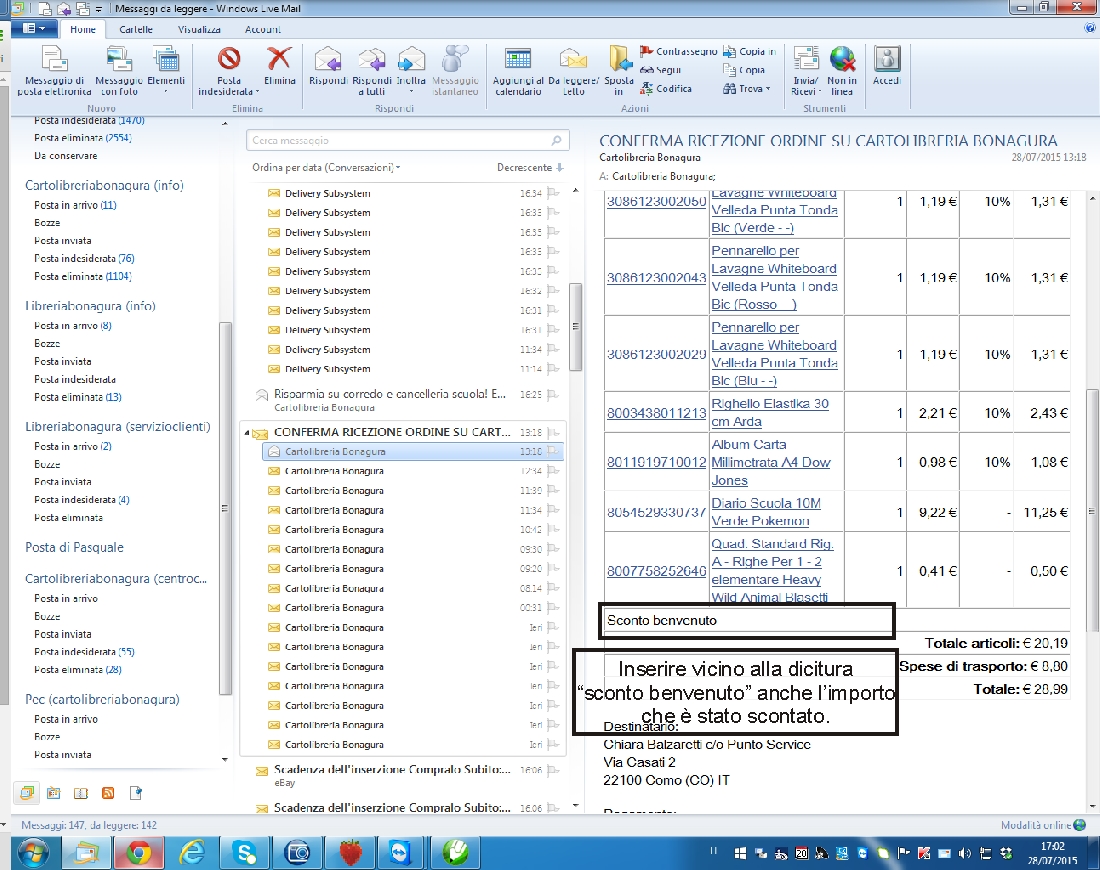Open product code link 8007758252640

656,571
